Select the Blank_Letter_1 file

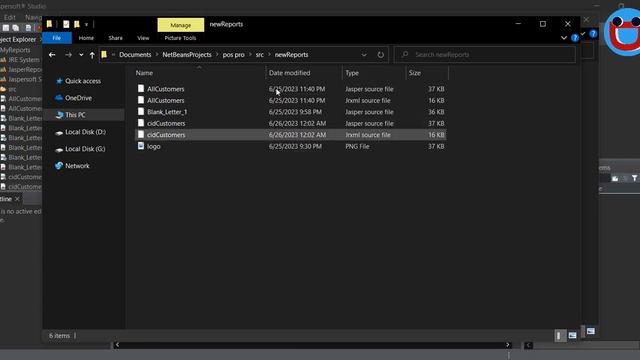pos(291,112)
